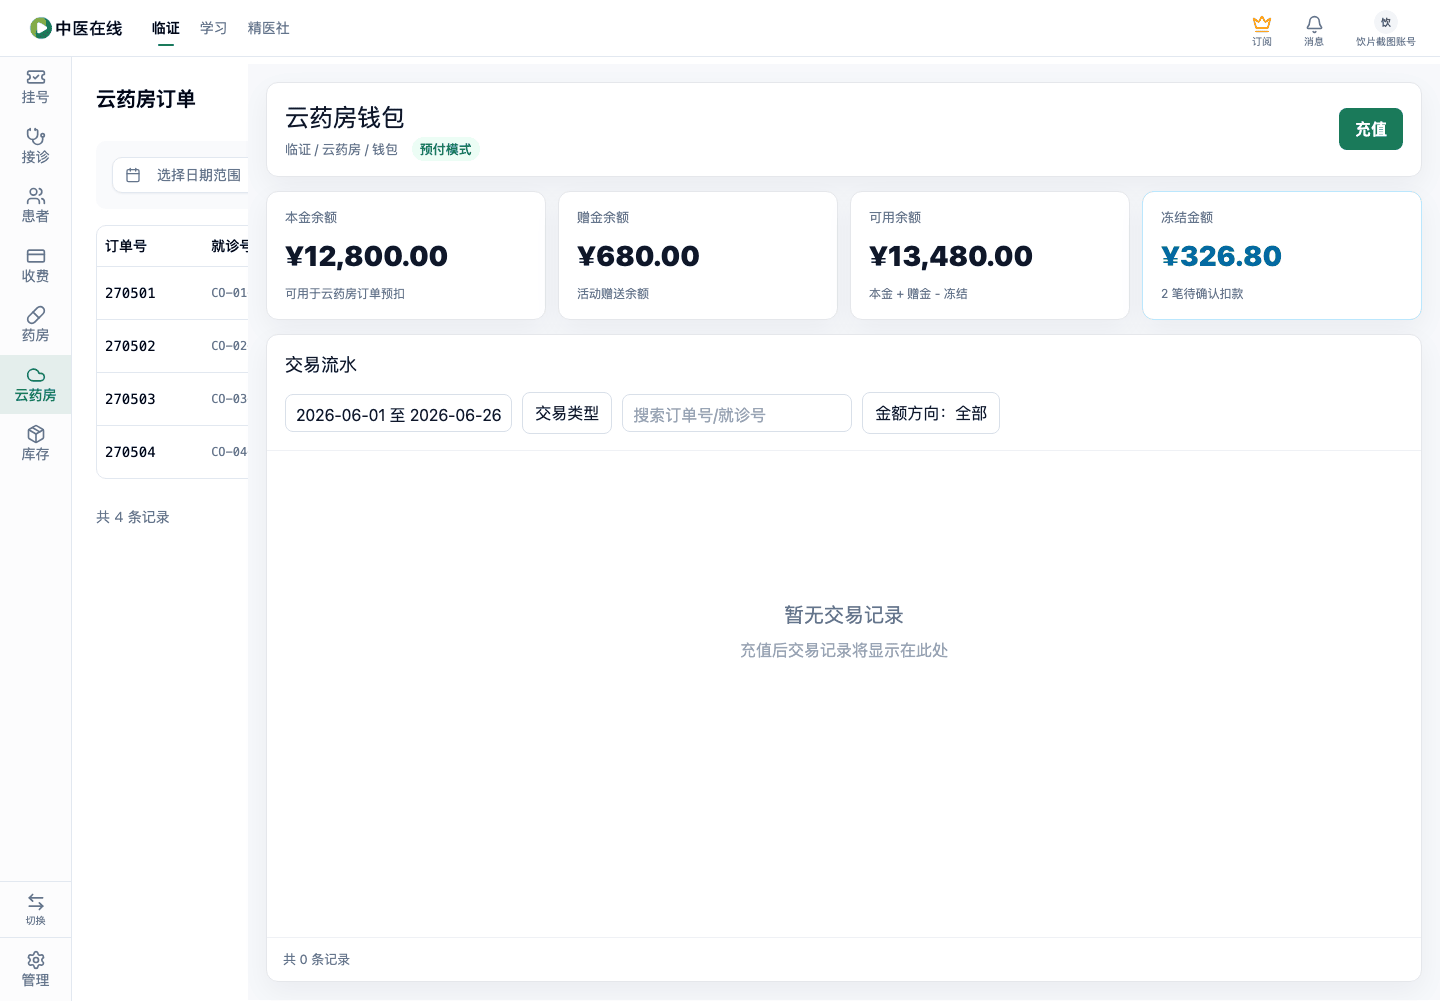Click the 暂无交易记录 empty message
1440x1001 pixels.
point(844,615)
